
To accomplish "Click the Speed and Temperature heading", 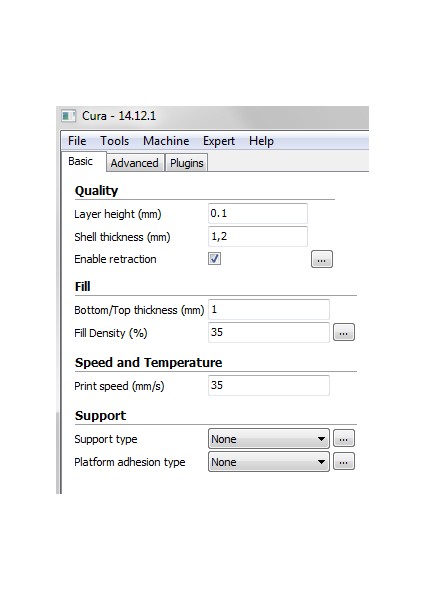I will coord(148,362).
